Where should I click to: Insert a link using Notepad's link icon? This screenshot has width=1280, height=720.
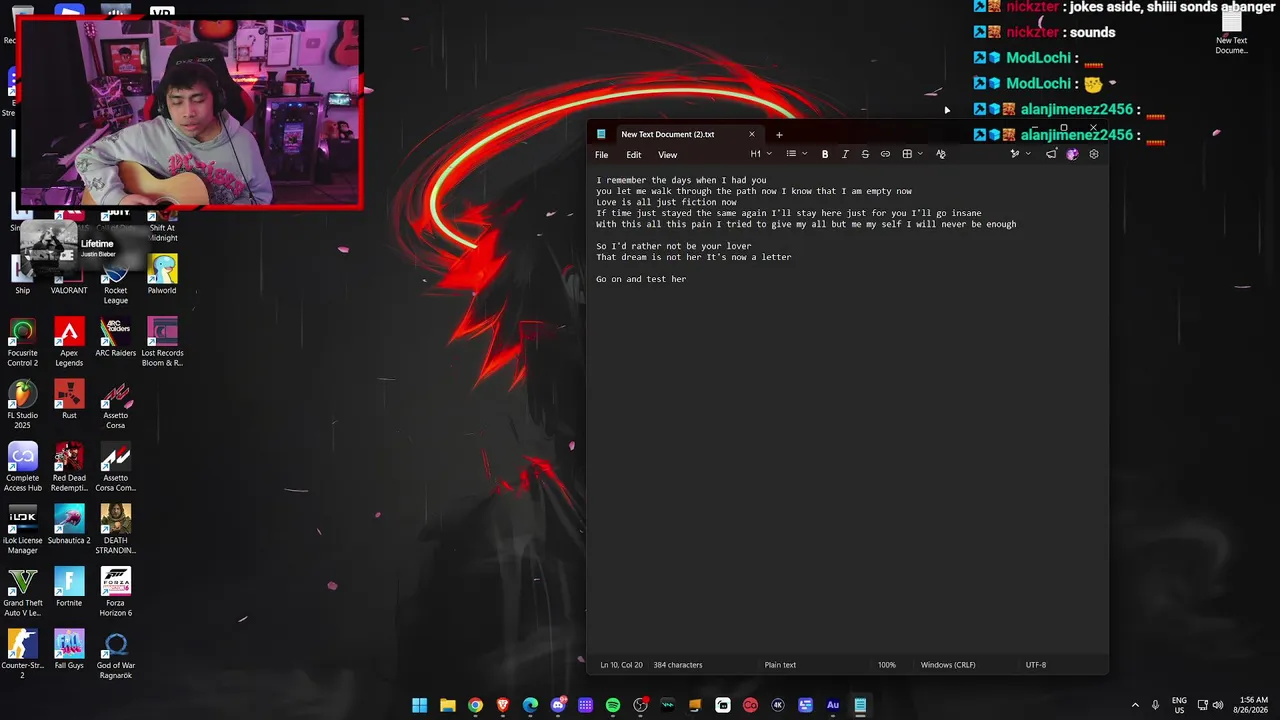point(885,154)
